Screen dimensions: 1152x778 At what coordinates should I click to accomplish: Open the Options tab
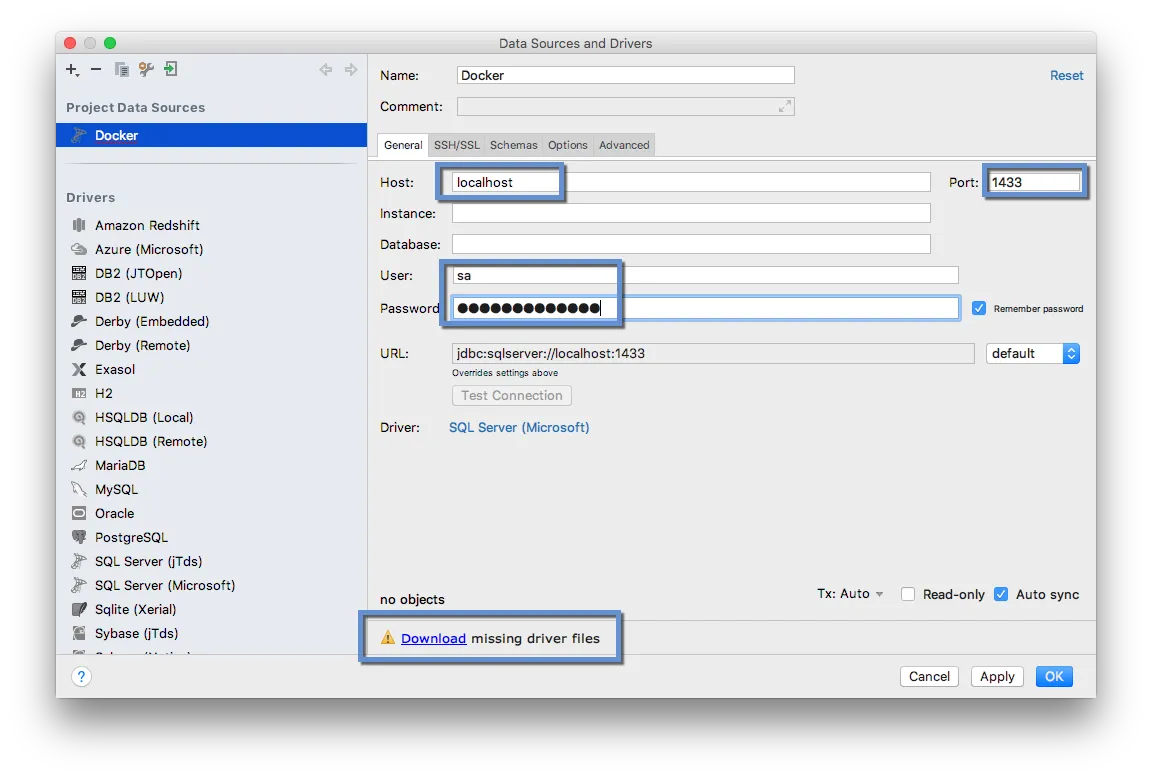pos(567,145)
